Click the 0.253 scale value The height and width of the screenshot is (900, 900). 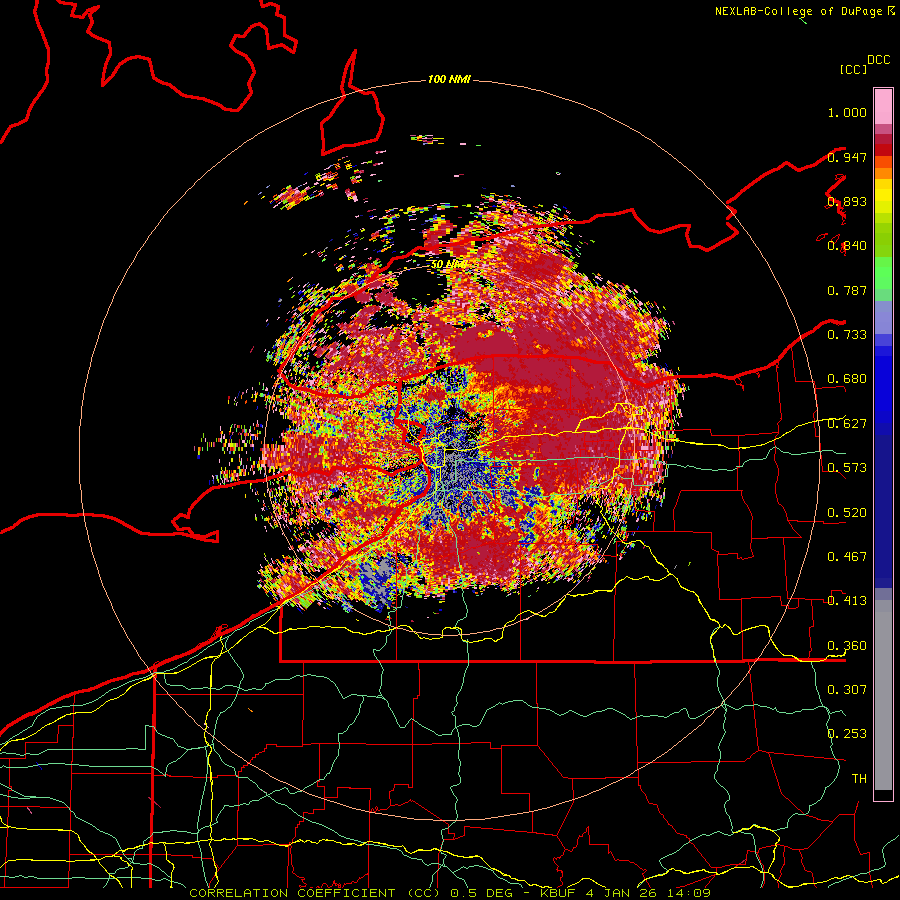point(847,734)
